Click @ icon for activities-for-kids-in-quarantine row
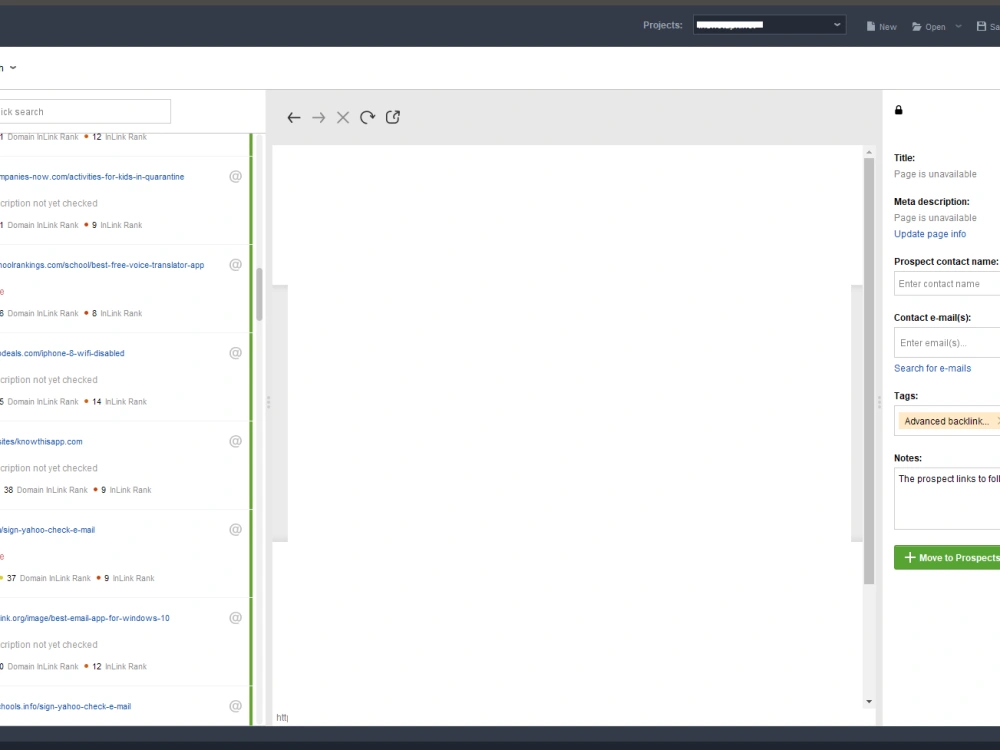 coord(235,177)
